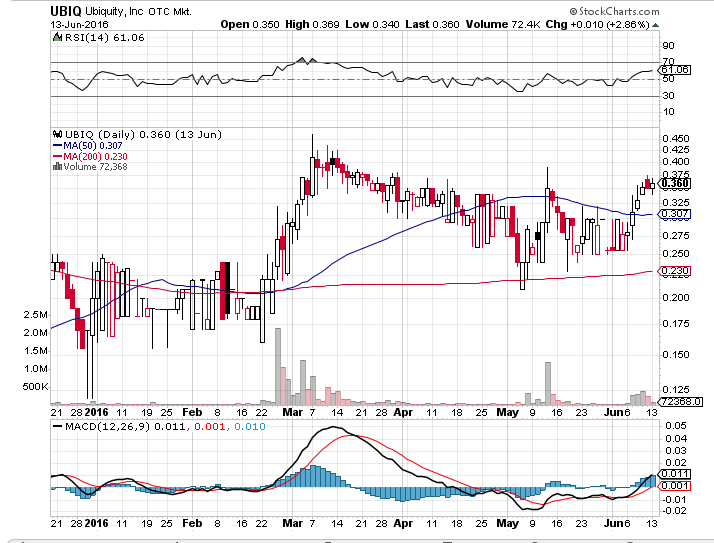Click the 0.001 MACD signal value tag
Screen dimensions: 714x543
pos(675,486)
